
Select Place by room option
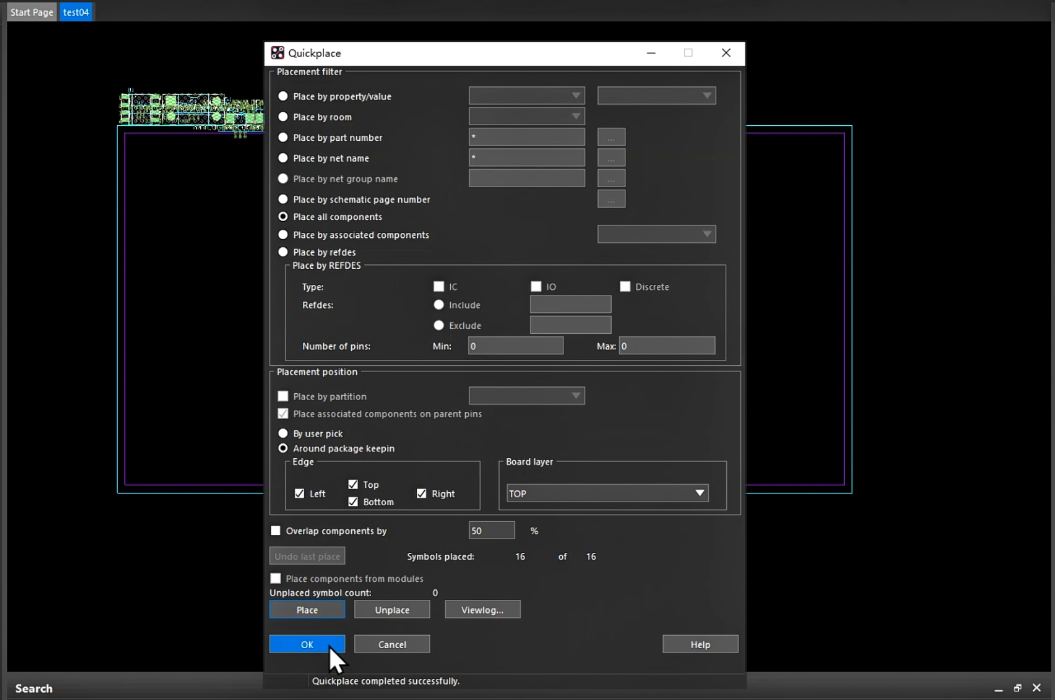(283, 116)
